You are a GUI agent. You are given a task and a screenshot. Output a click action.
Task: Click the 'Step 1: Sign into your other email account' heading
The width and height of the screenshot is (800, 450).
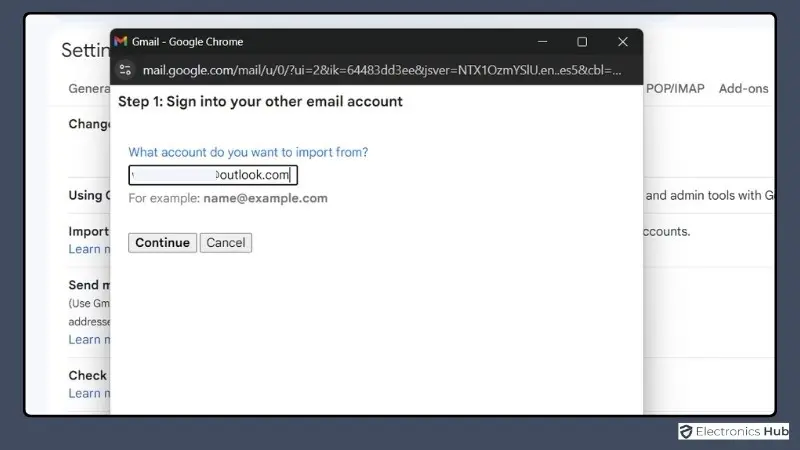[260, 102]
